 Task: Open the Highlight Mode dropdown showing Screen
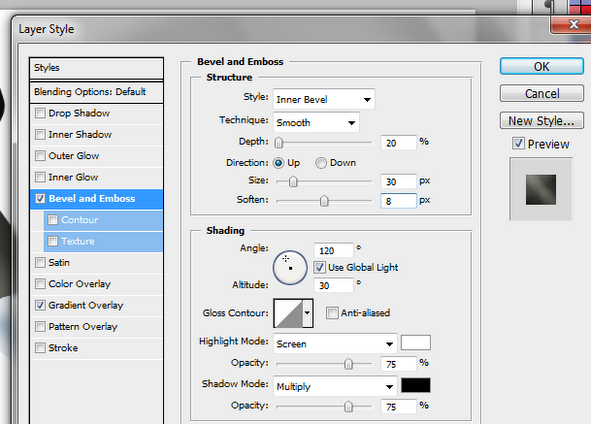click(x=335, y=344)
